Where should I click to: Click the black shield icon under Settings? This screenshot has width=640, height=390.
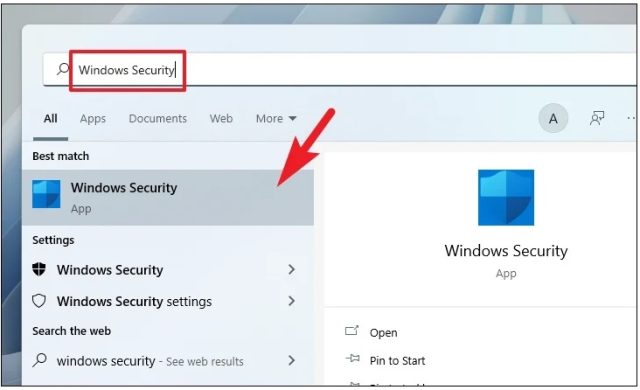click(39, 269)
